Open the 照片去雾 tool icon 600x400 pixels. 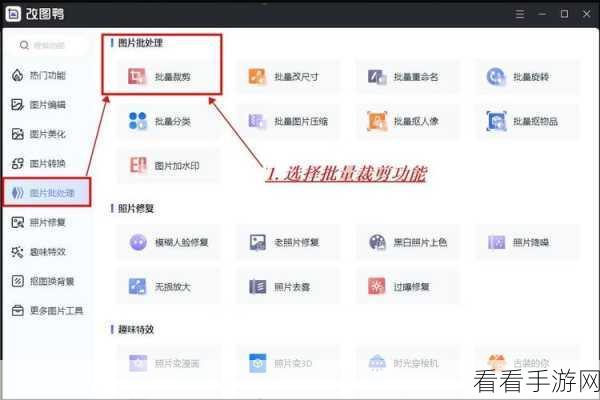click(x=257, y=287)
